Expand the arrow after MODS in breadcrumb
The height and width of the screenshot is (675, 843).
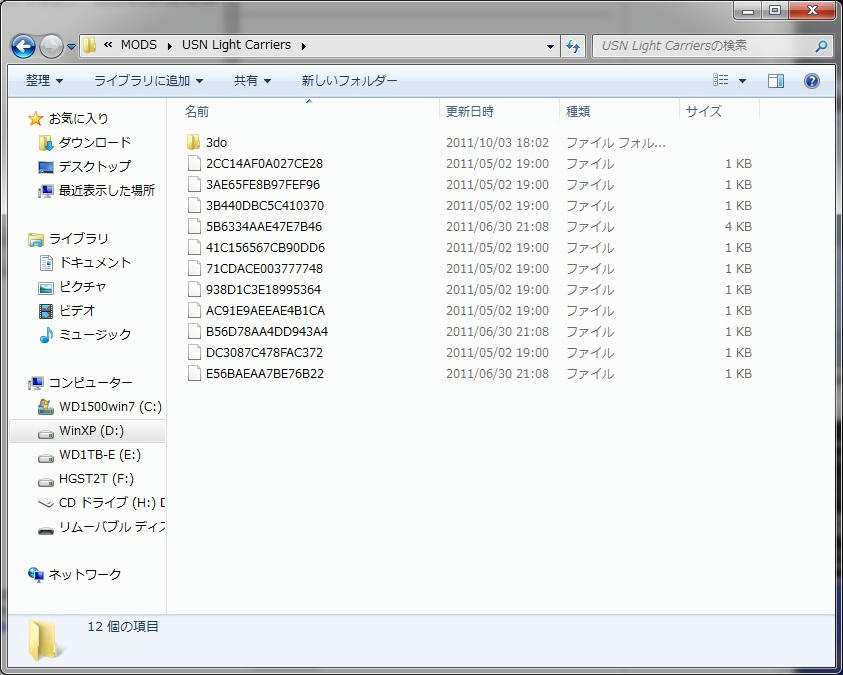[169, 46]
